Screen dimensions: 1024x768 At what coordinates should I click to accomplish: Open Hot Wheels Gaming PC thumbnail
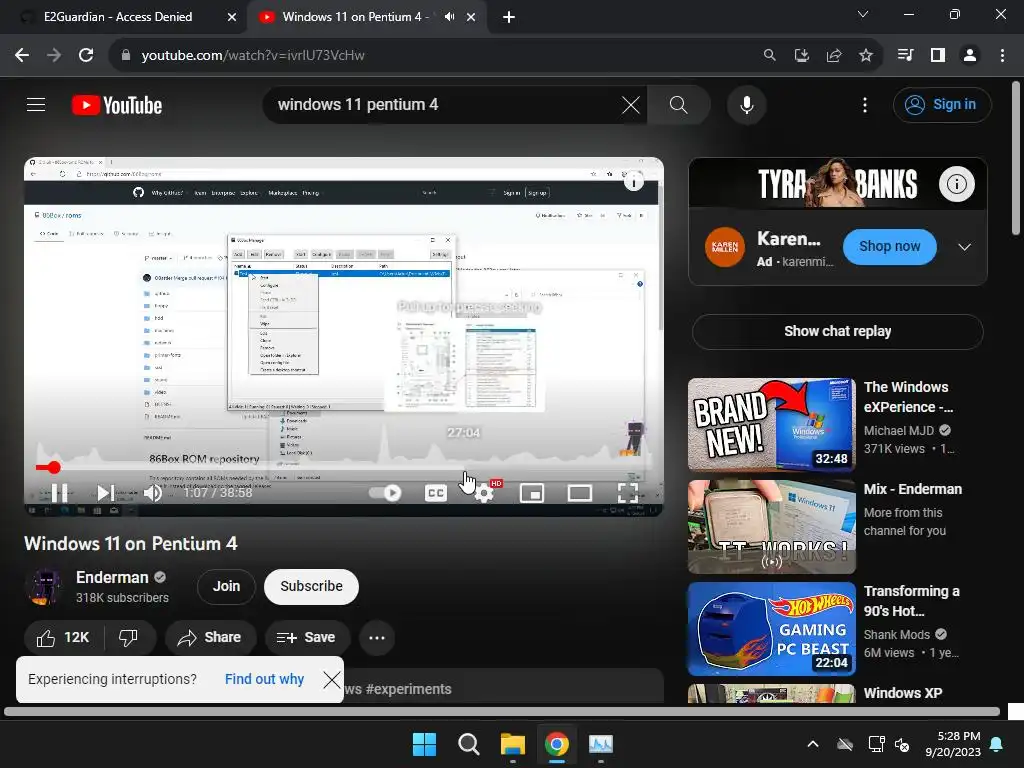coord(771,628)
